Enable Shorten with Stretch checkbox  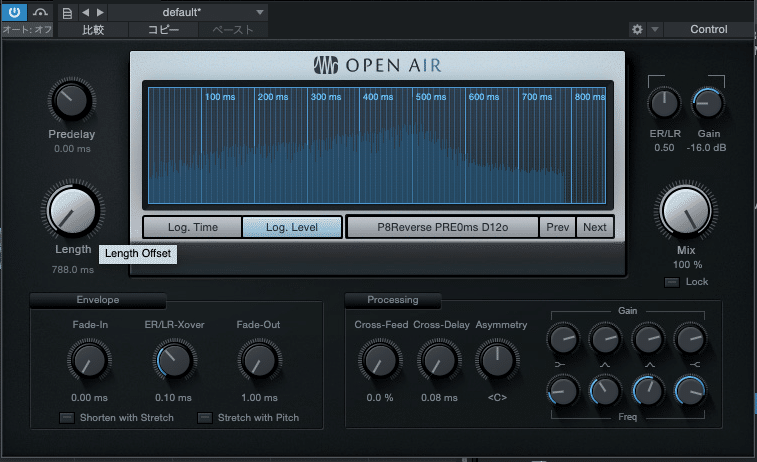click(67, 418)
